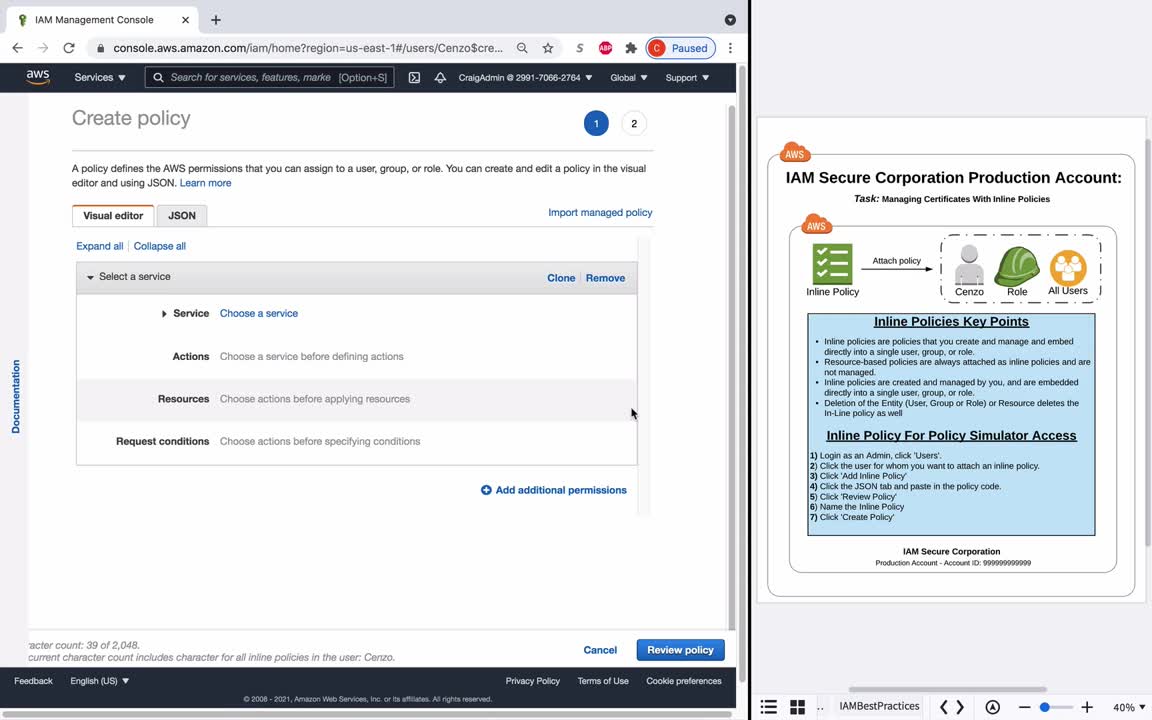The height and width of the screenshot is (720, 1152).
Task: Click the compass navigator icon in the IAMBestPractices viewer
Action: click(x=993, y=707)
